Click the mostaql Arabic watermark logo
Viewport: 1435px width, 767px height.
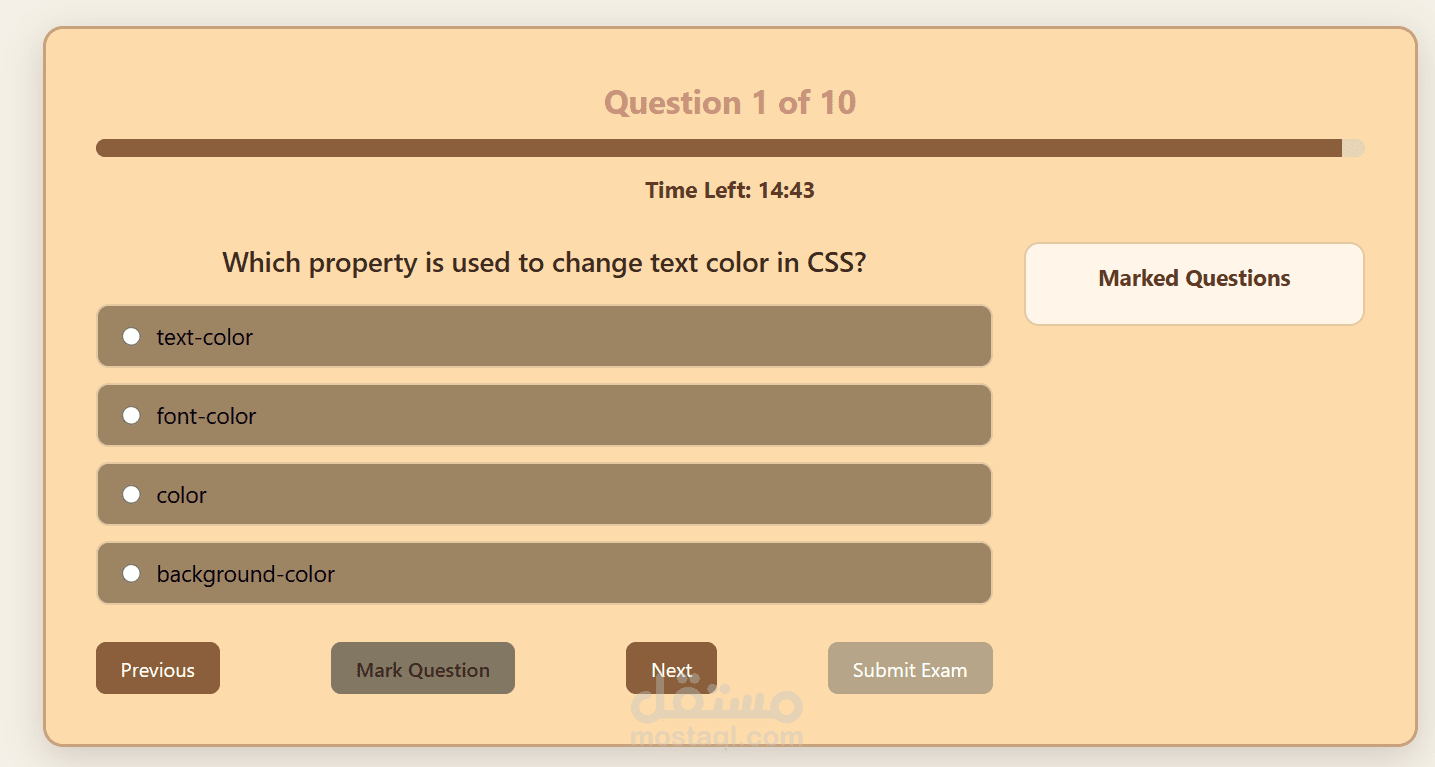coord(716,706)
